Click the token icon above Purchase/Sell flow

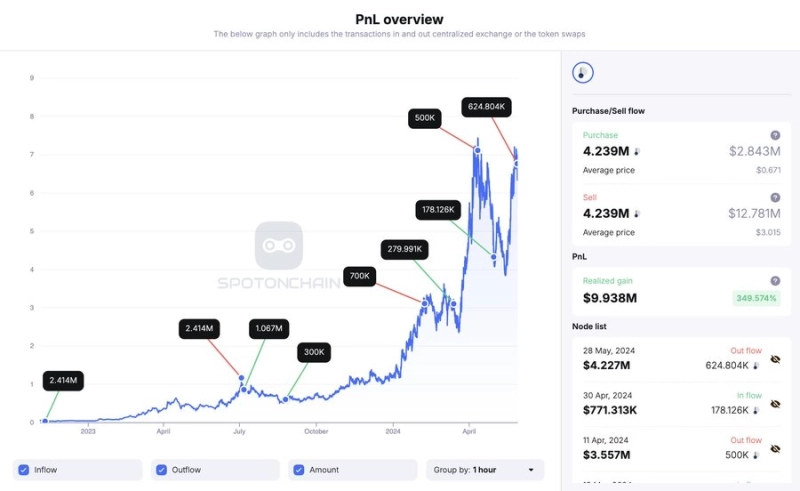[583, 73]
